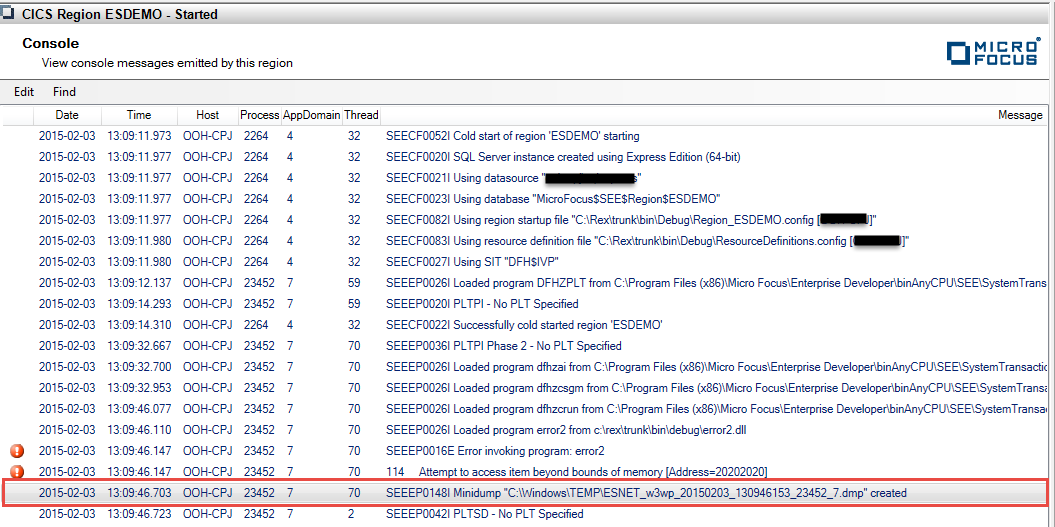
Task: Click the AppDomain column header
Action: [x=311, y=115]
